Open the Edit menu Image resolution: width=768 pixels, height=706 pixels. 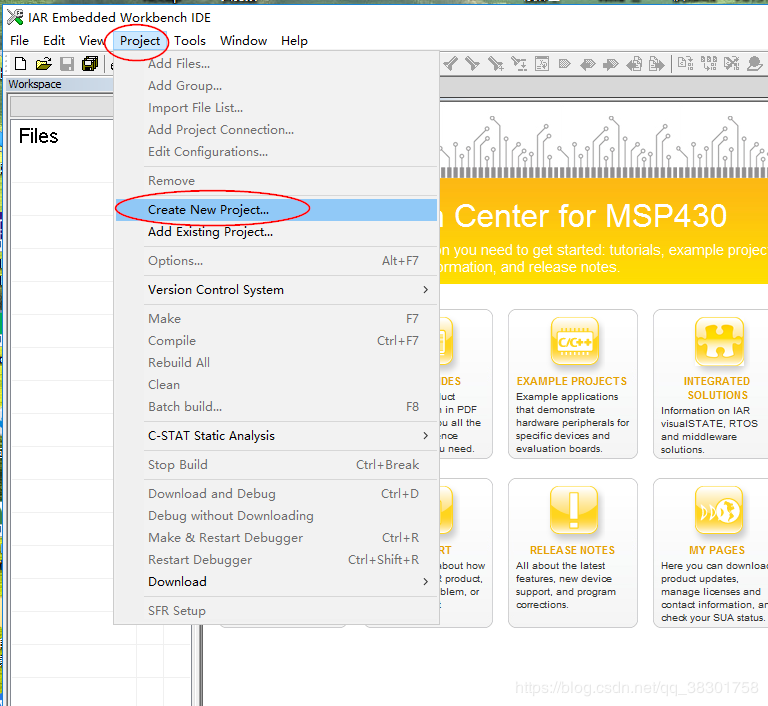tap(54, 41)
